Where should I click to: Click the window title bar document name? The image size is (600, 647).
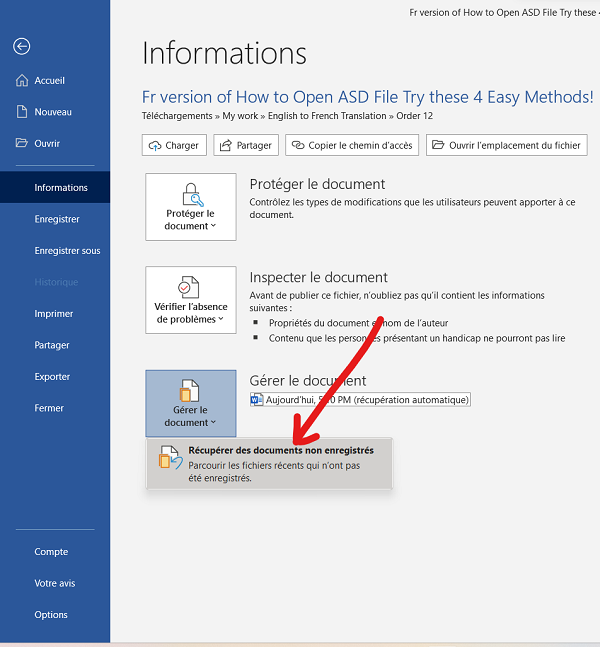click(x=503, y=13)
